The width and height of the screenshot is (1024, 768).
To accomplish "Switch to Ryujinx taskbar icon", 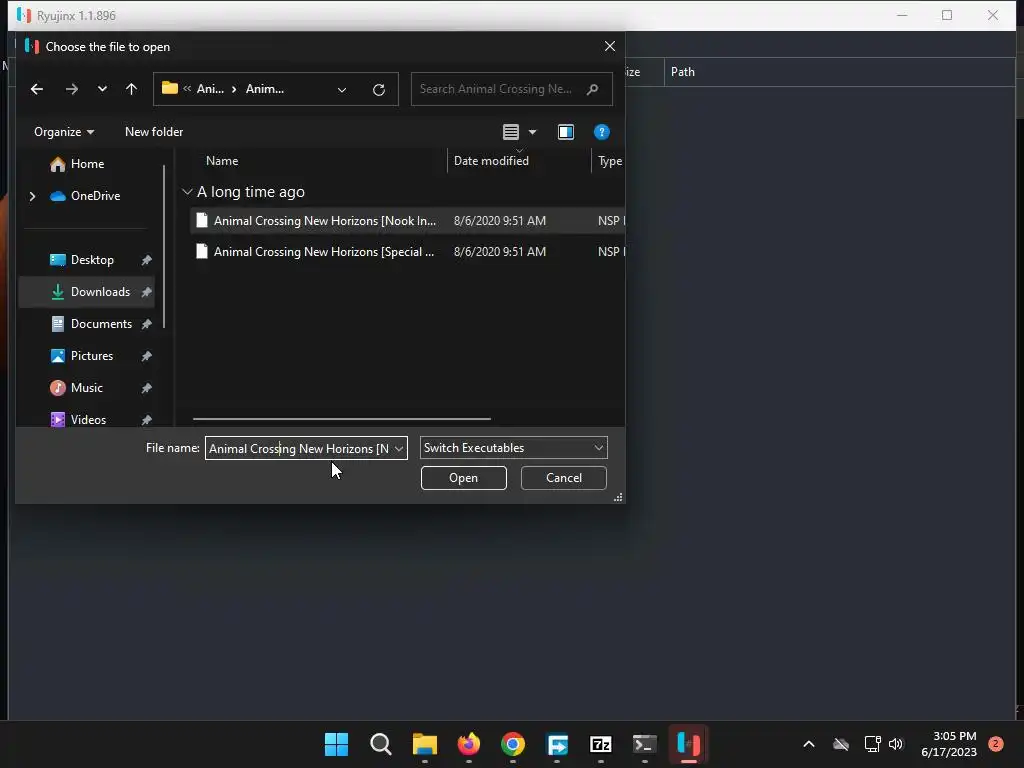I will coord(689,744).
